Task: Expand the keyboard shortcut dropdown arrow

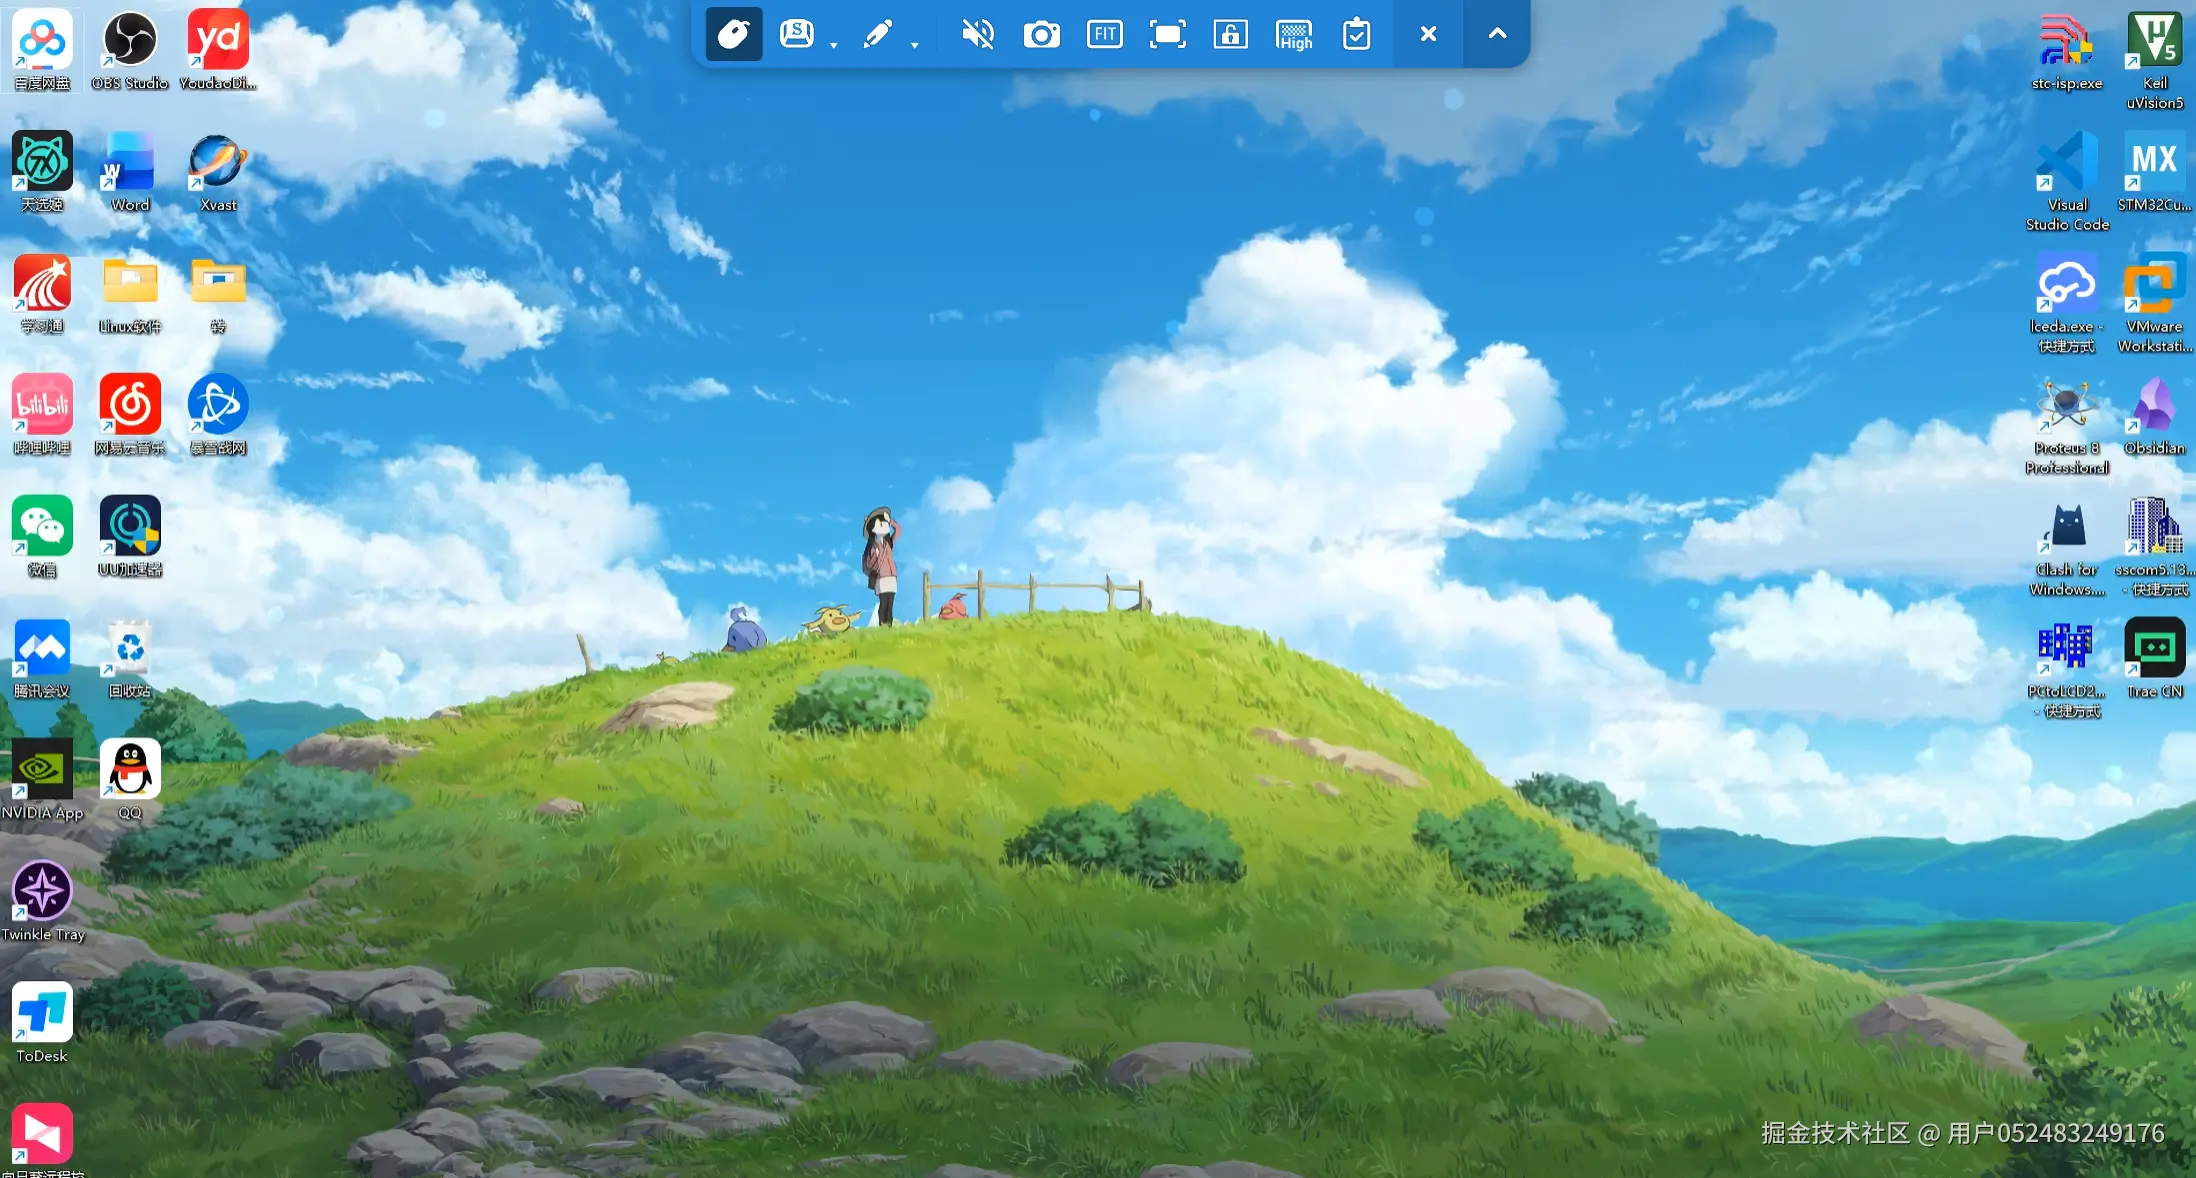Action: 834,45
